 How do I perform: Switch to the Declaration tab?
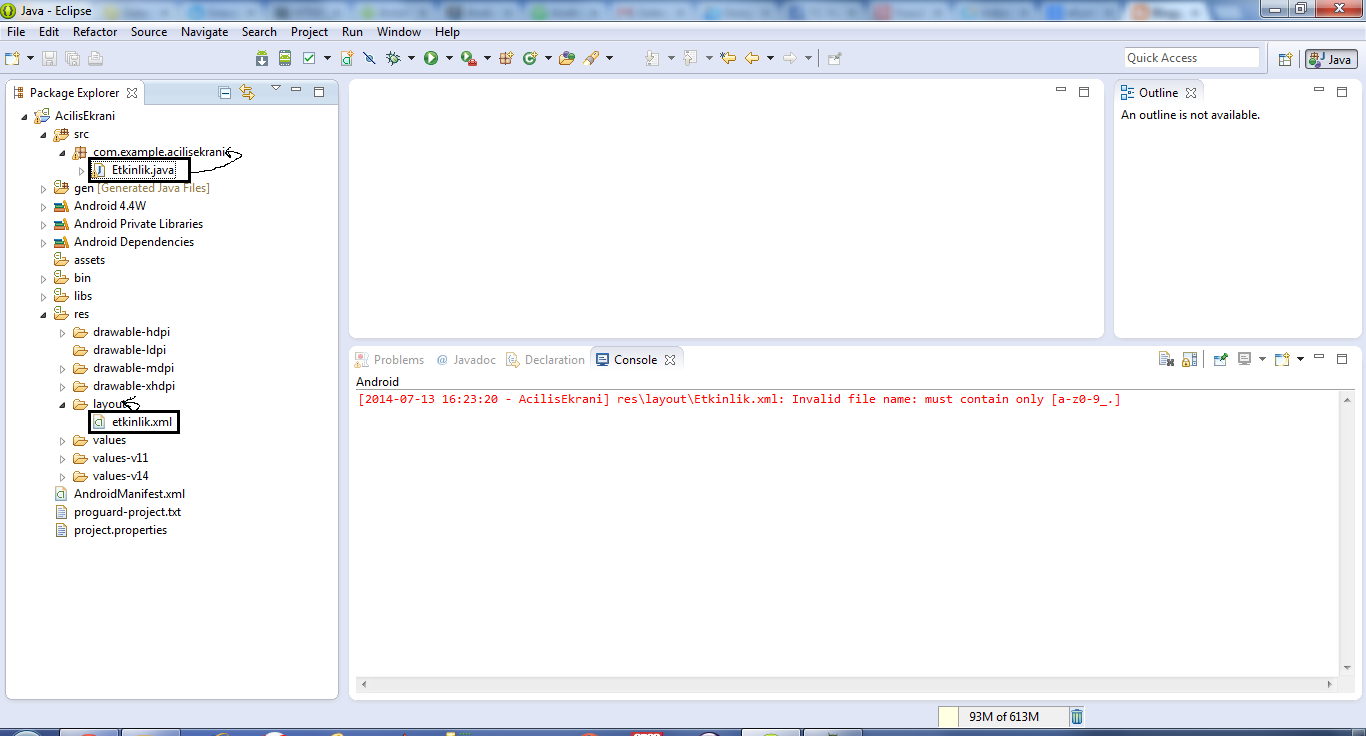click(545, 360)
